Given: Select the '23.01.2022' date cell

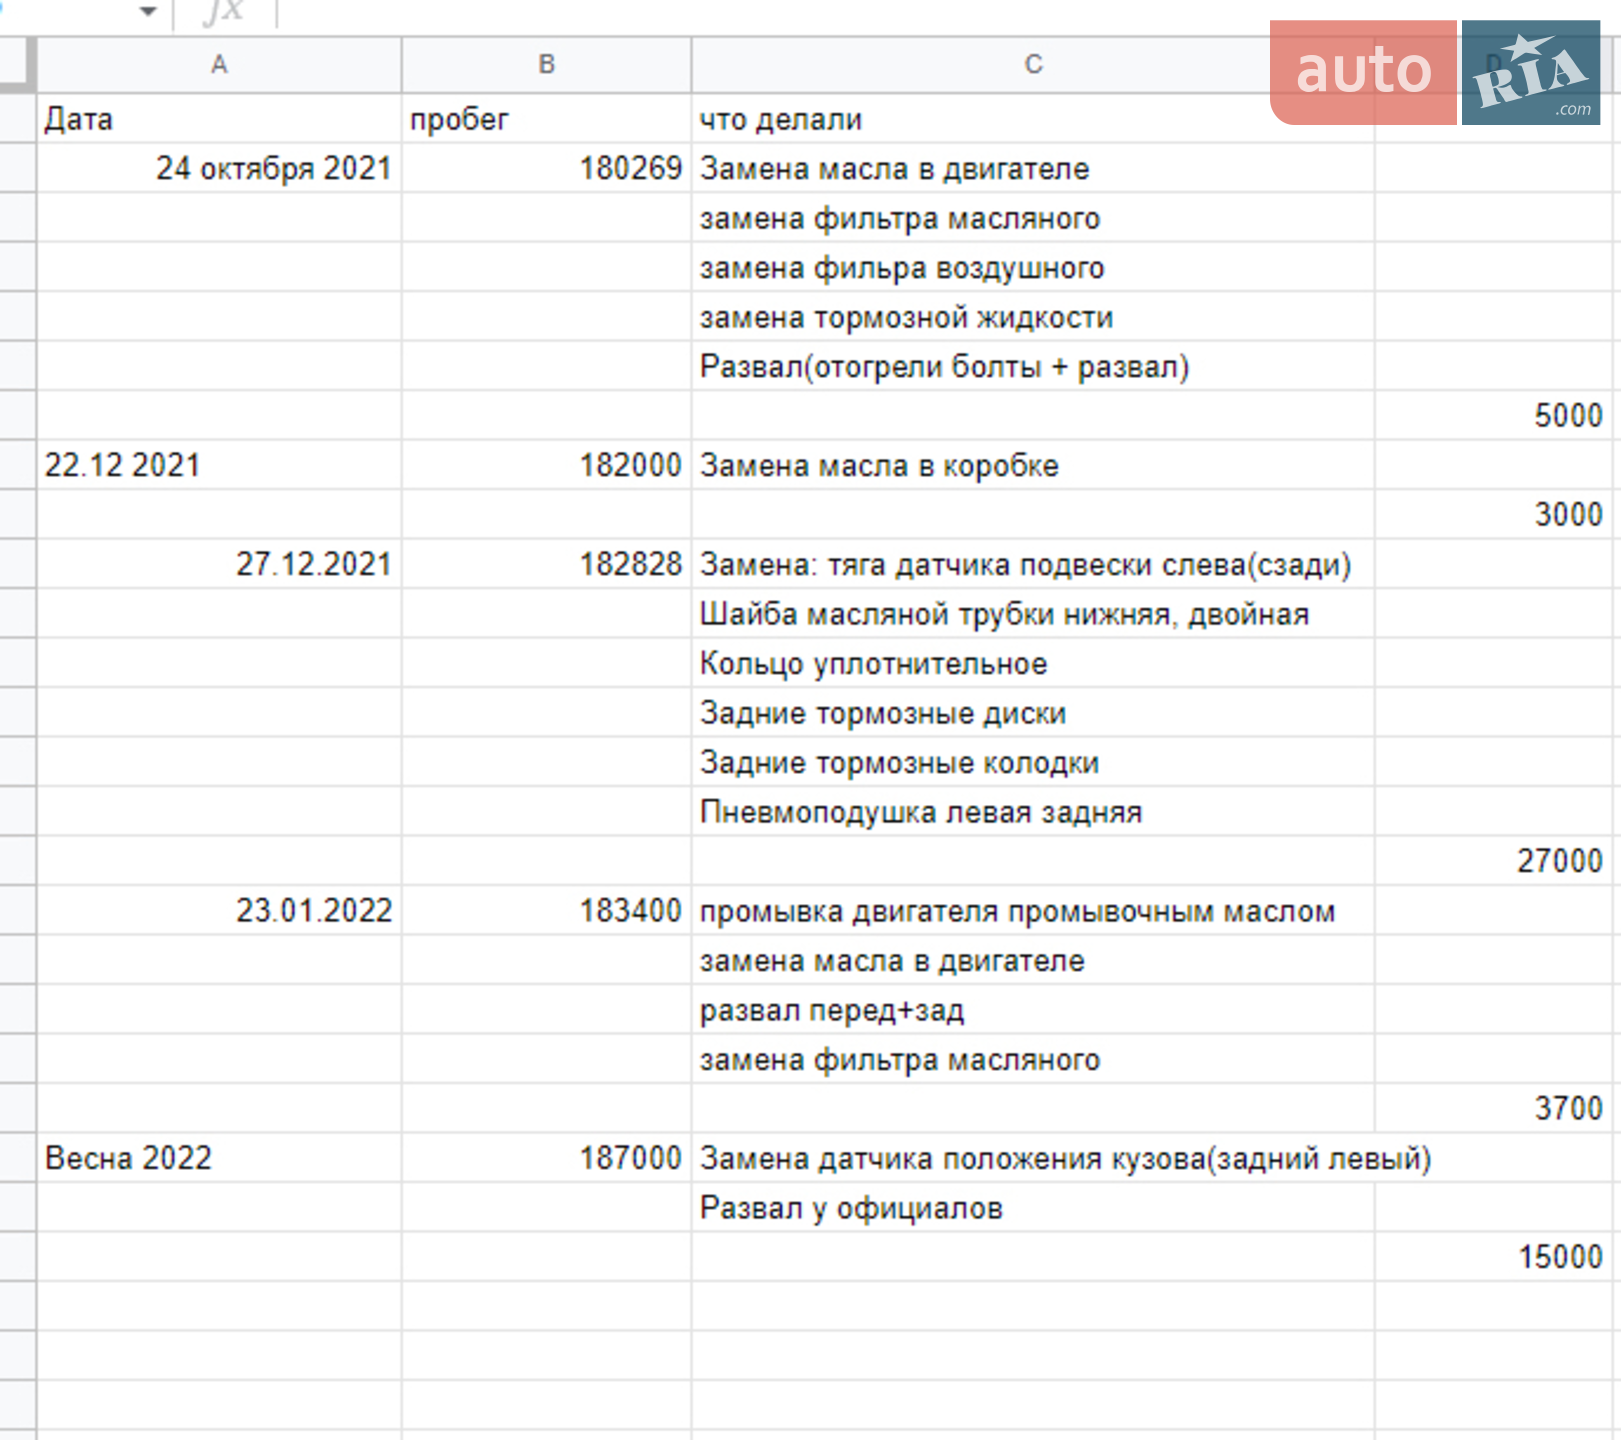Looking at the screenshot, I should click(219, 910).
